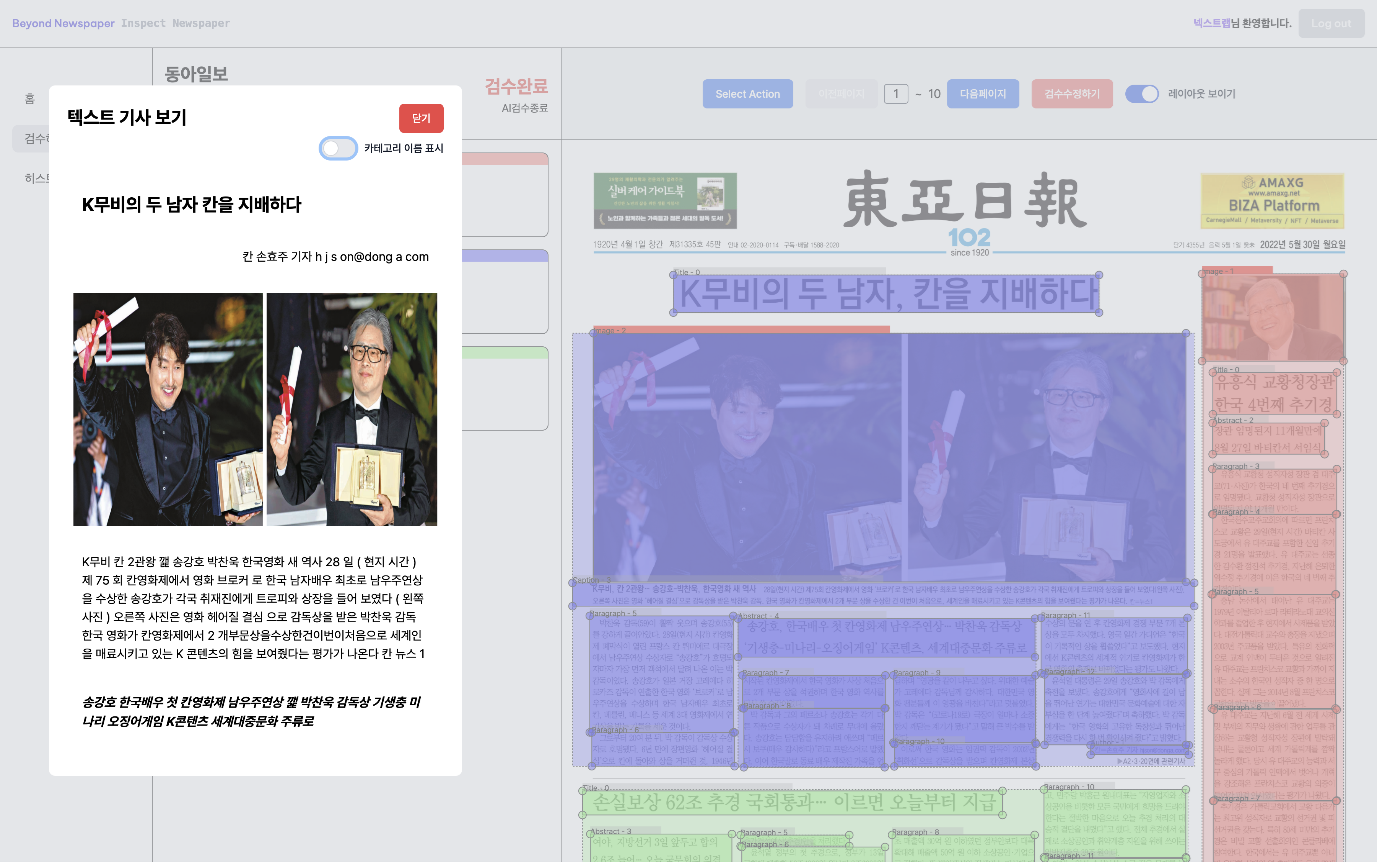Image resolution: width=1377 pixels, height=862 pixels.
Task: Select the 유흥식 교황청장관 title region
Action: (x=1273, y=394)
